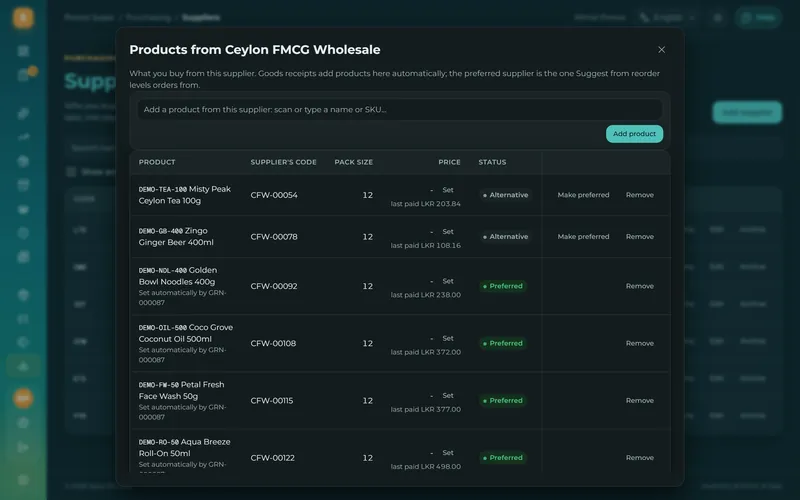
Task: Click the Add product button
Action: [x=634, y=134]
